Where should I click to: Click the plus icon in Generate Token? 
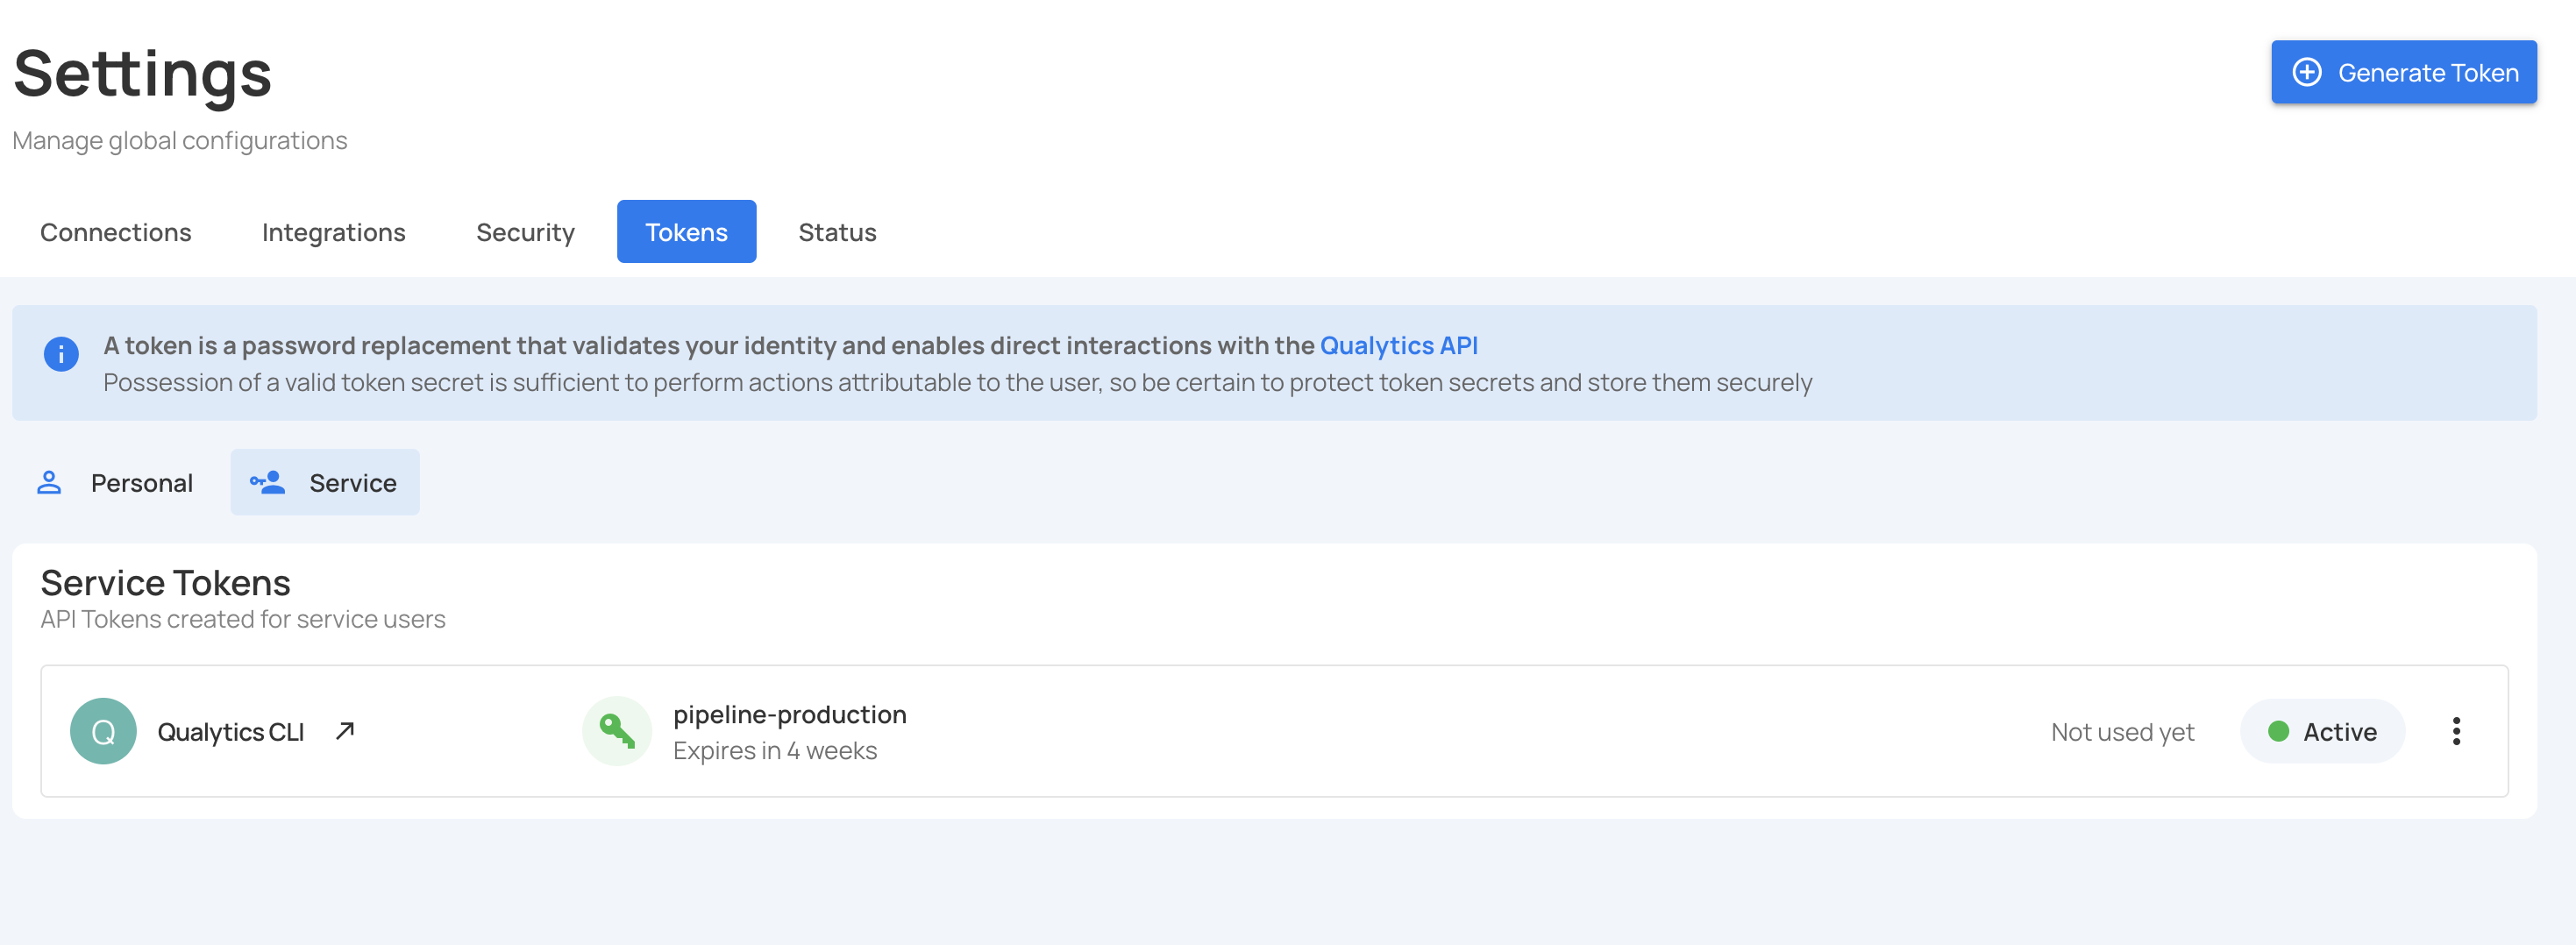click(x=2306, y=72)
